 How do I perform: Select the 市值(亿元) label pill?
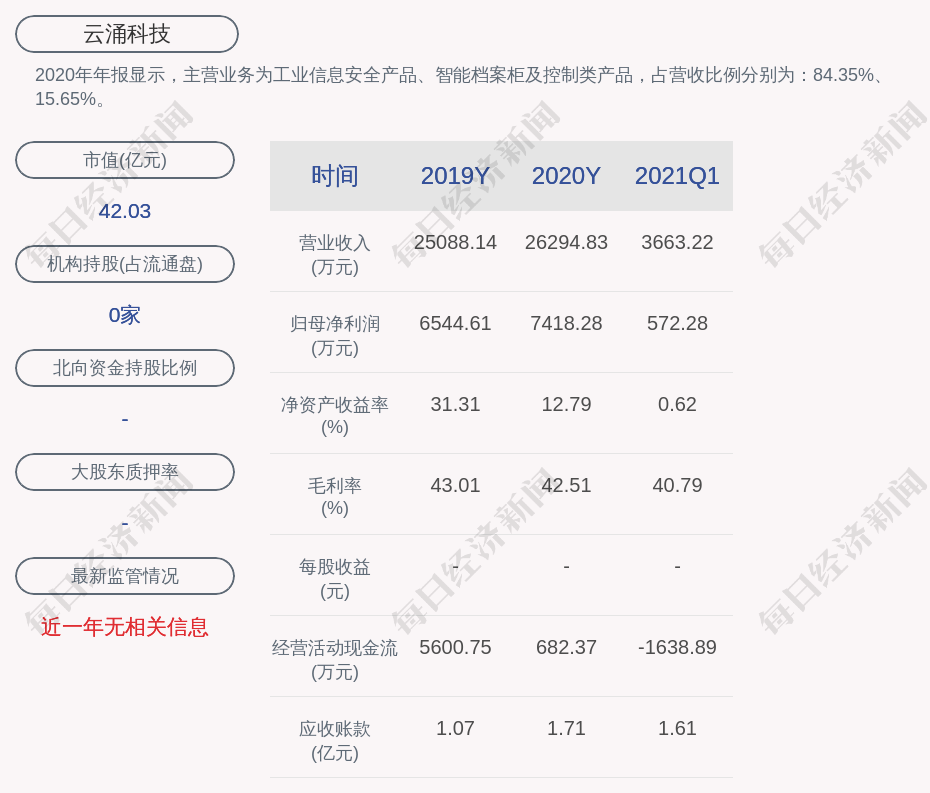pyautogui.click(x=125, y=160)
